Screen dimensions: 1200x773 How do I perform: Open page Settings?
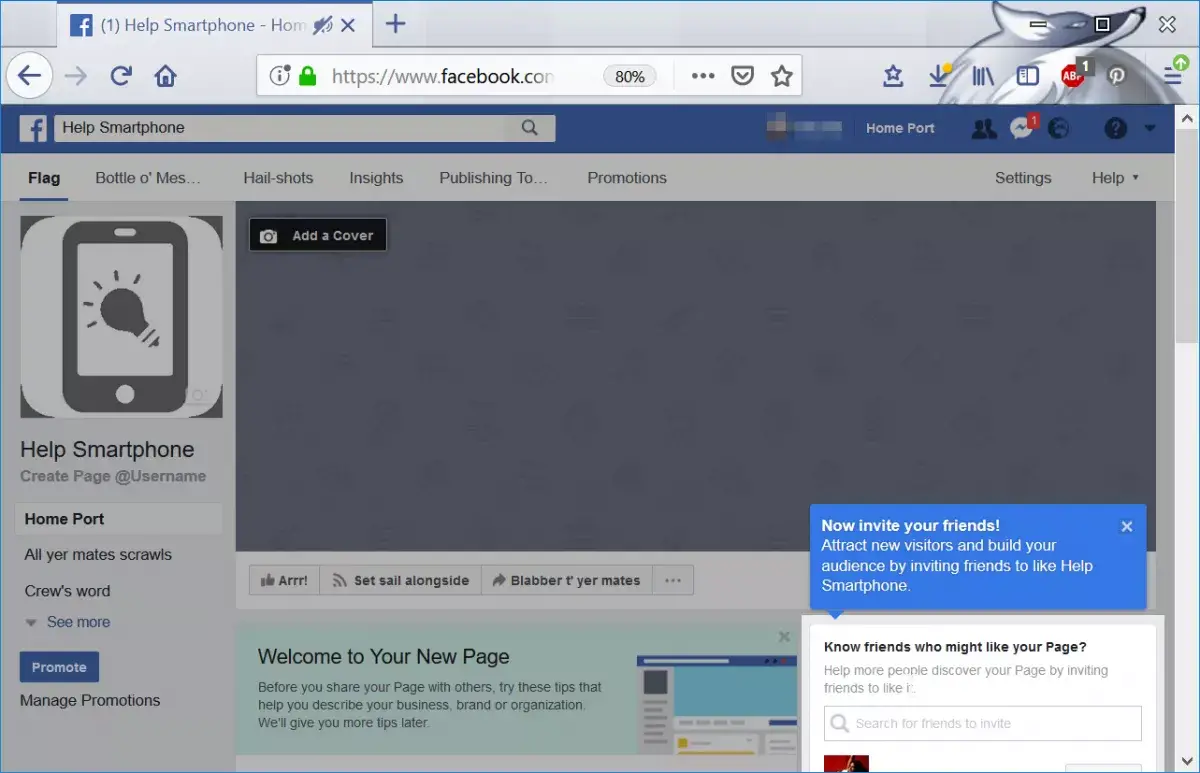point(1023,178)
